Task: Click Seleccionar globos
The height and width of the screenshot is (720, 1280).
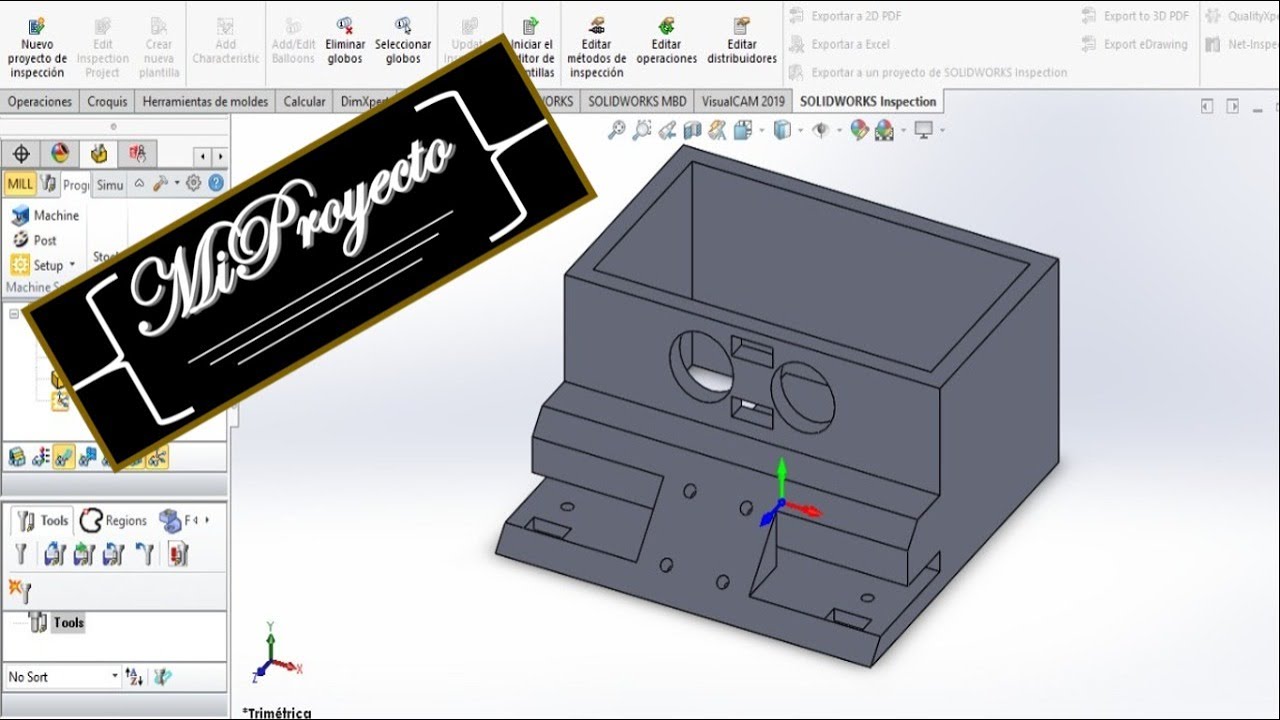Action: point(403,40)
